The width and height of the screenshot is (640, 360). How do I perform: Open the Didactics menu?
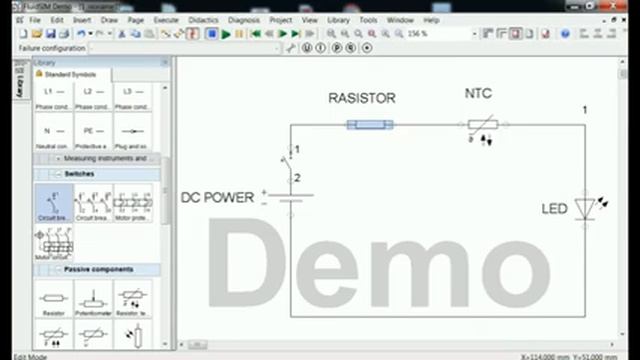203,20
